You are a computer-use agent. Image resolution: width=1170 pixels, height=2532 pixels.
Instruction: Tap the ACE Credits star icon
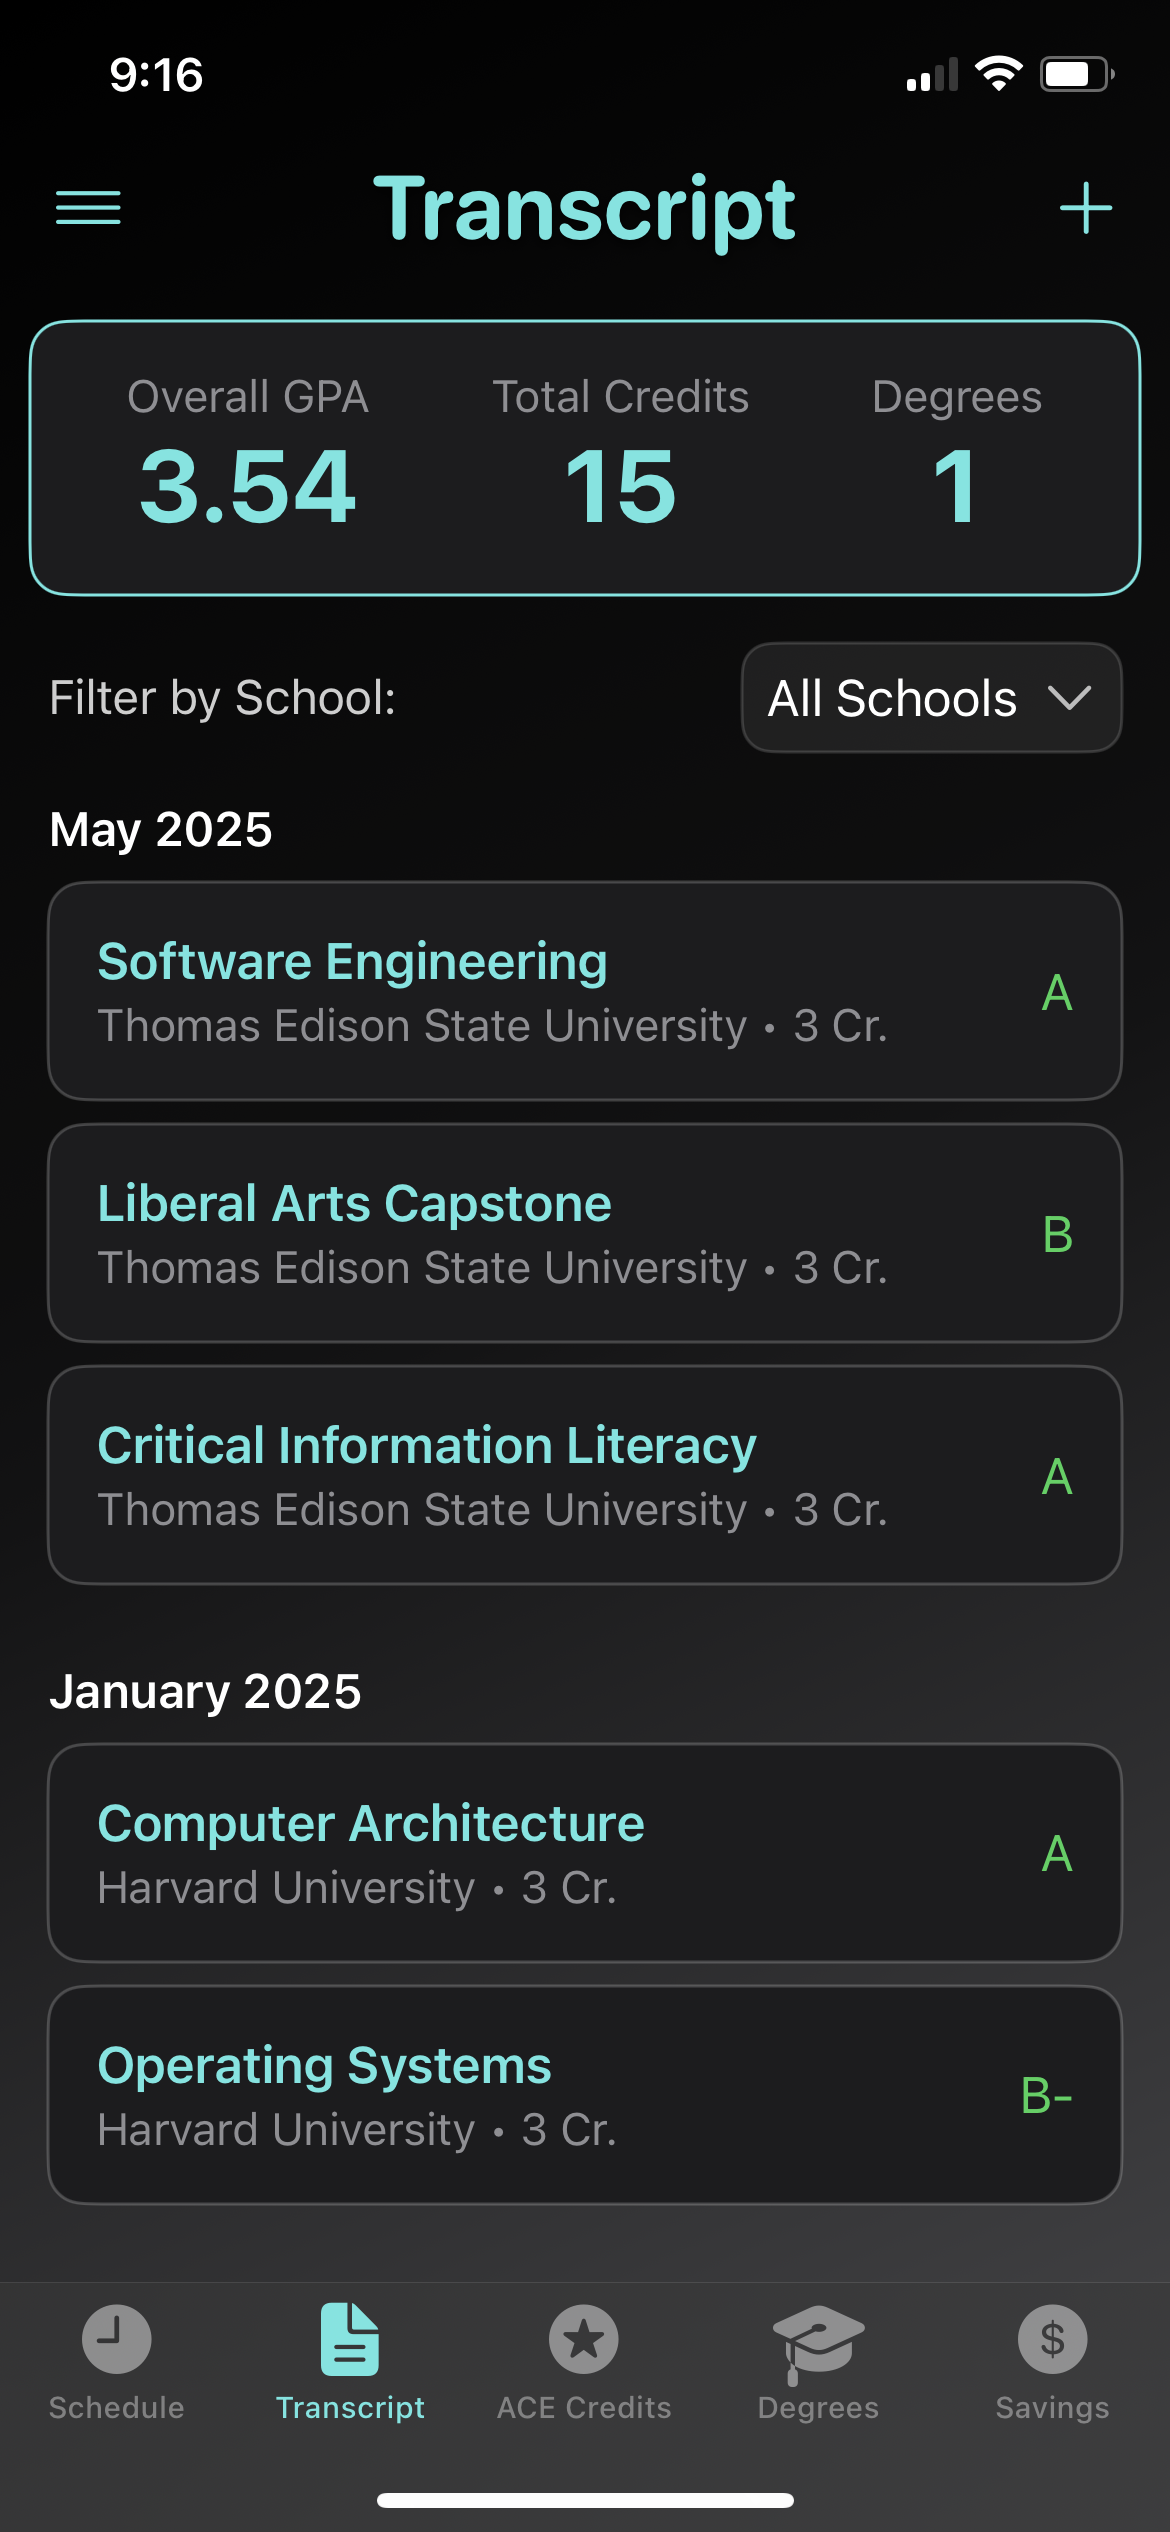[584, 2338]
